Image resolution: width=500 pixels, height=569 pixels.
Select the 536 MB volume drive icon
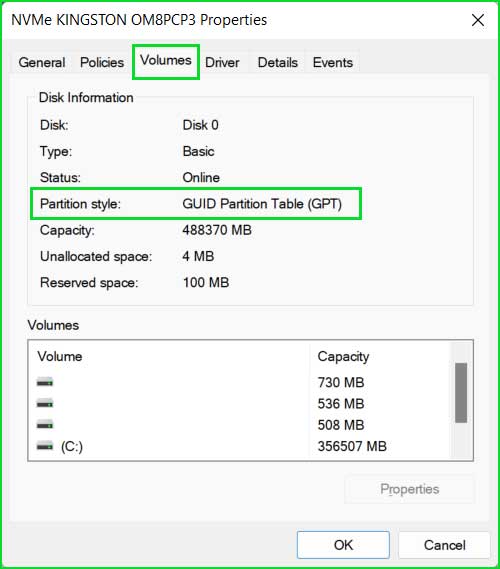pyautogui.click(x=45, y=403)
